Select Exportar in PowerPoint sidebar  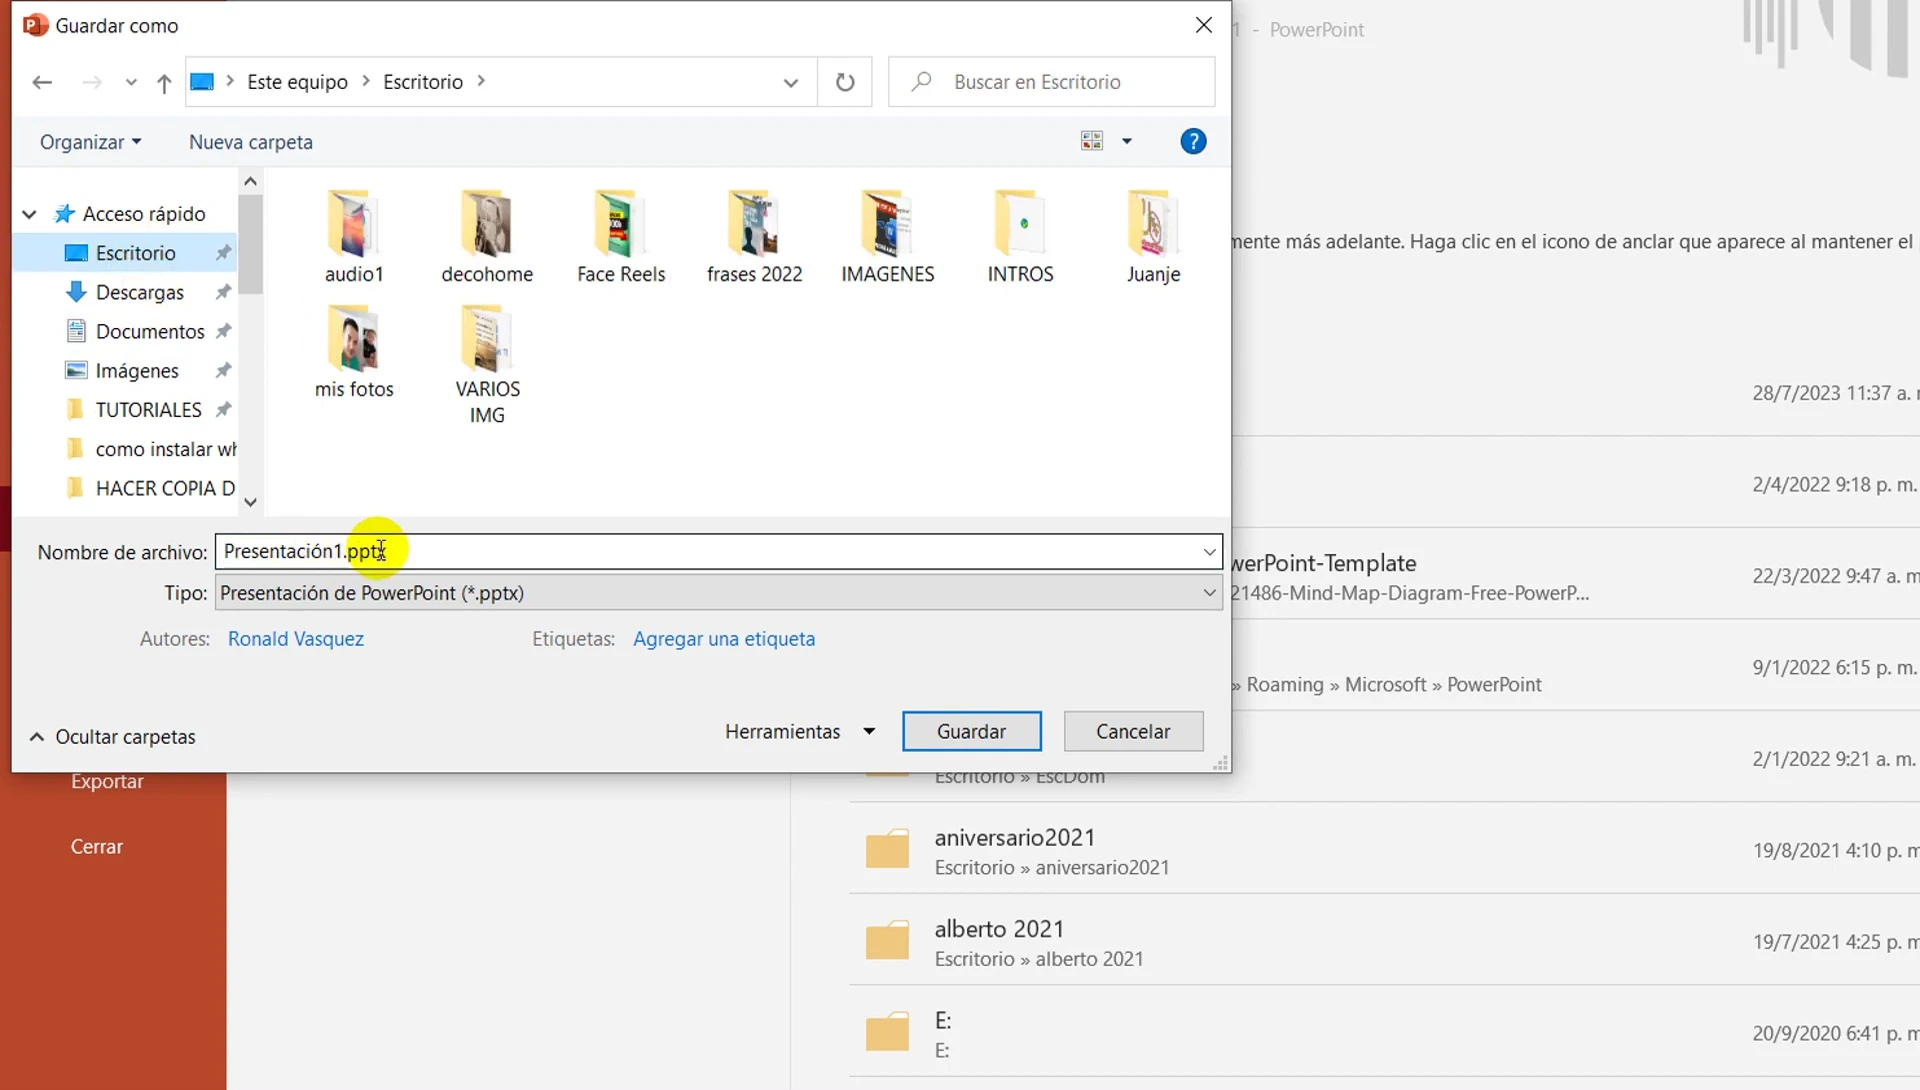107,782
